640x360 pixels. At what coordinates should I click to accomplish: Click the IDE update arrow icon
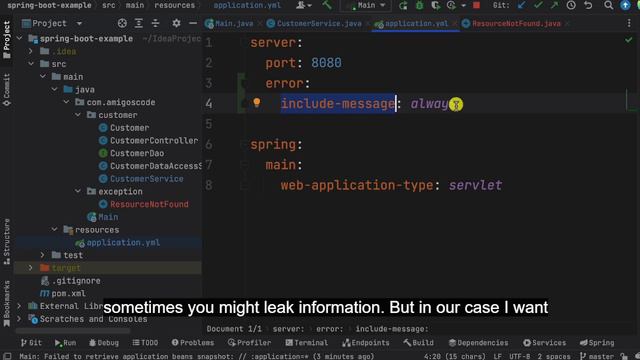pyautogui.click(x=625, y=5)
